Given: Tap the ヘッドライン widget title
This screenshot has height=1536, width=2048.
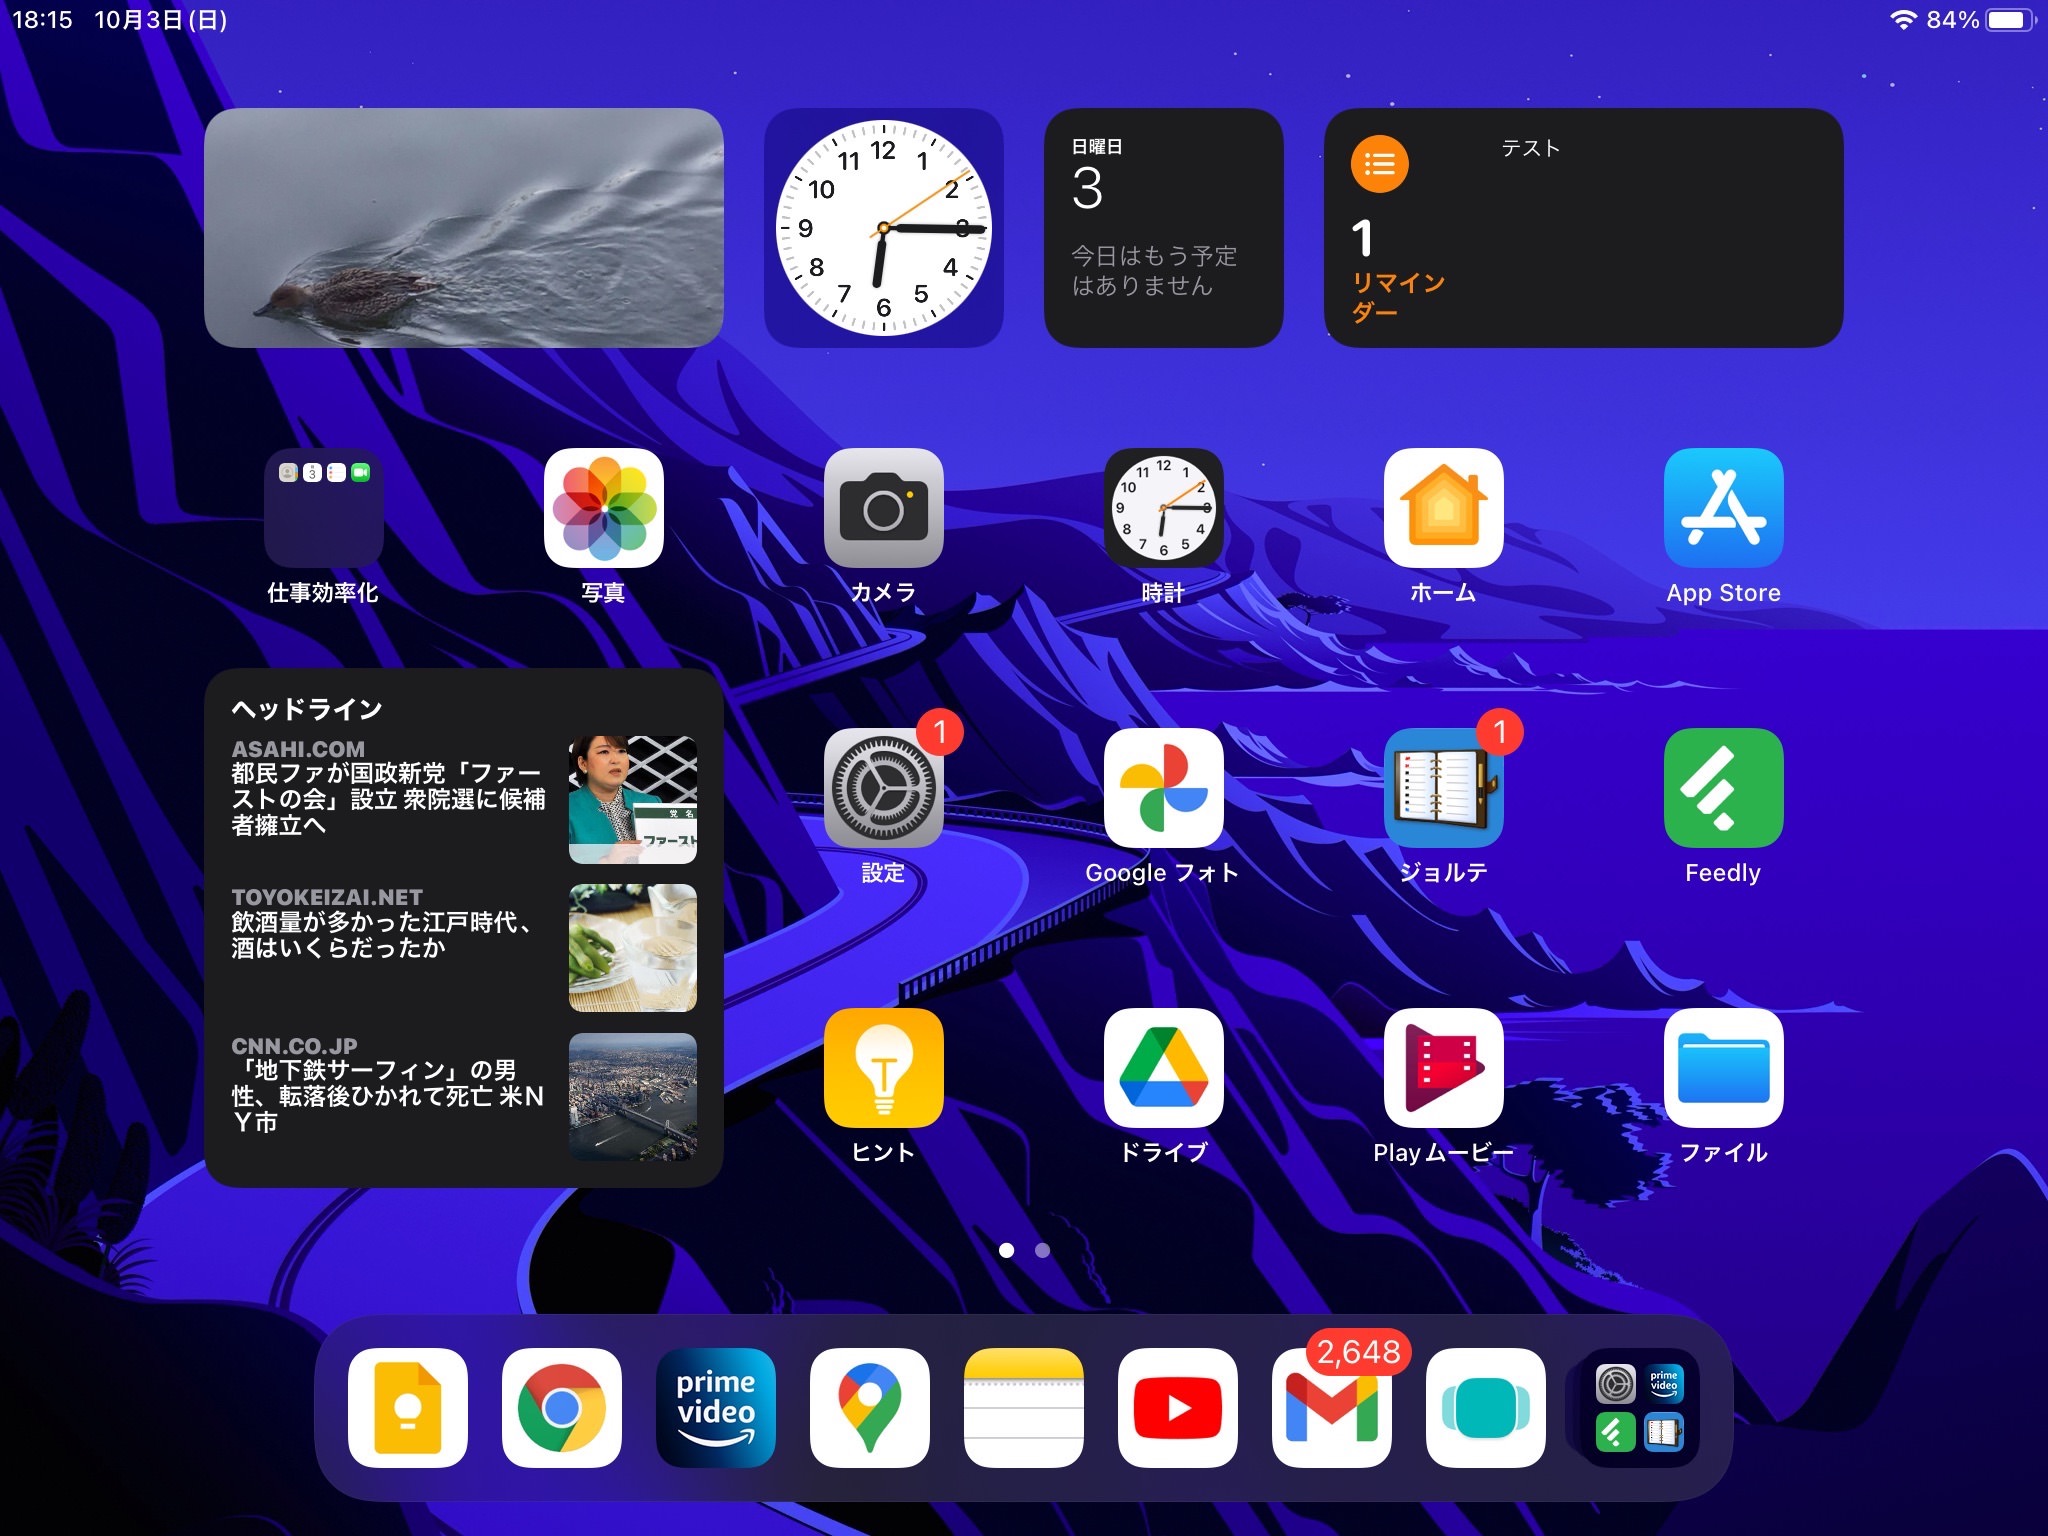Looking at the screenshot, I should point(307,709).
